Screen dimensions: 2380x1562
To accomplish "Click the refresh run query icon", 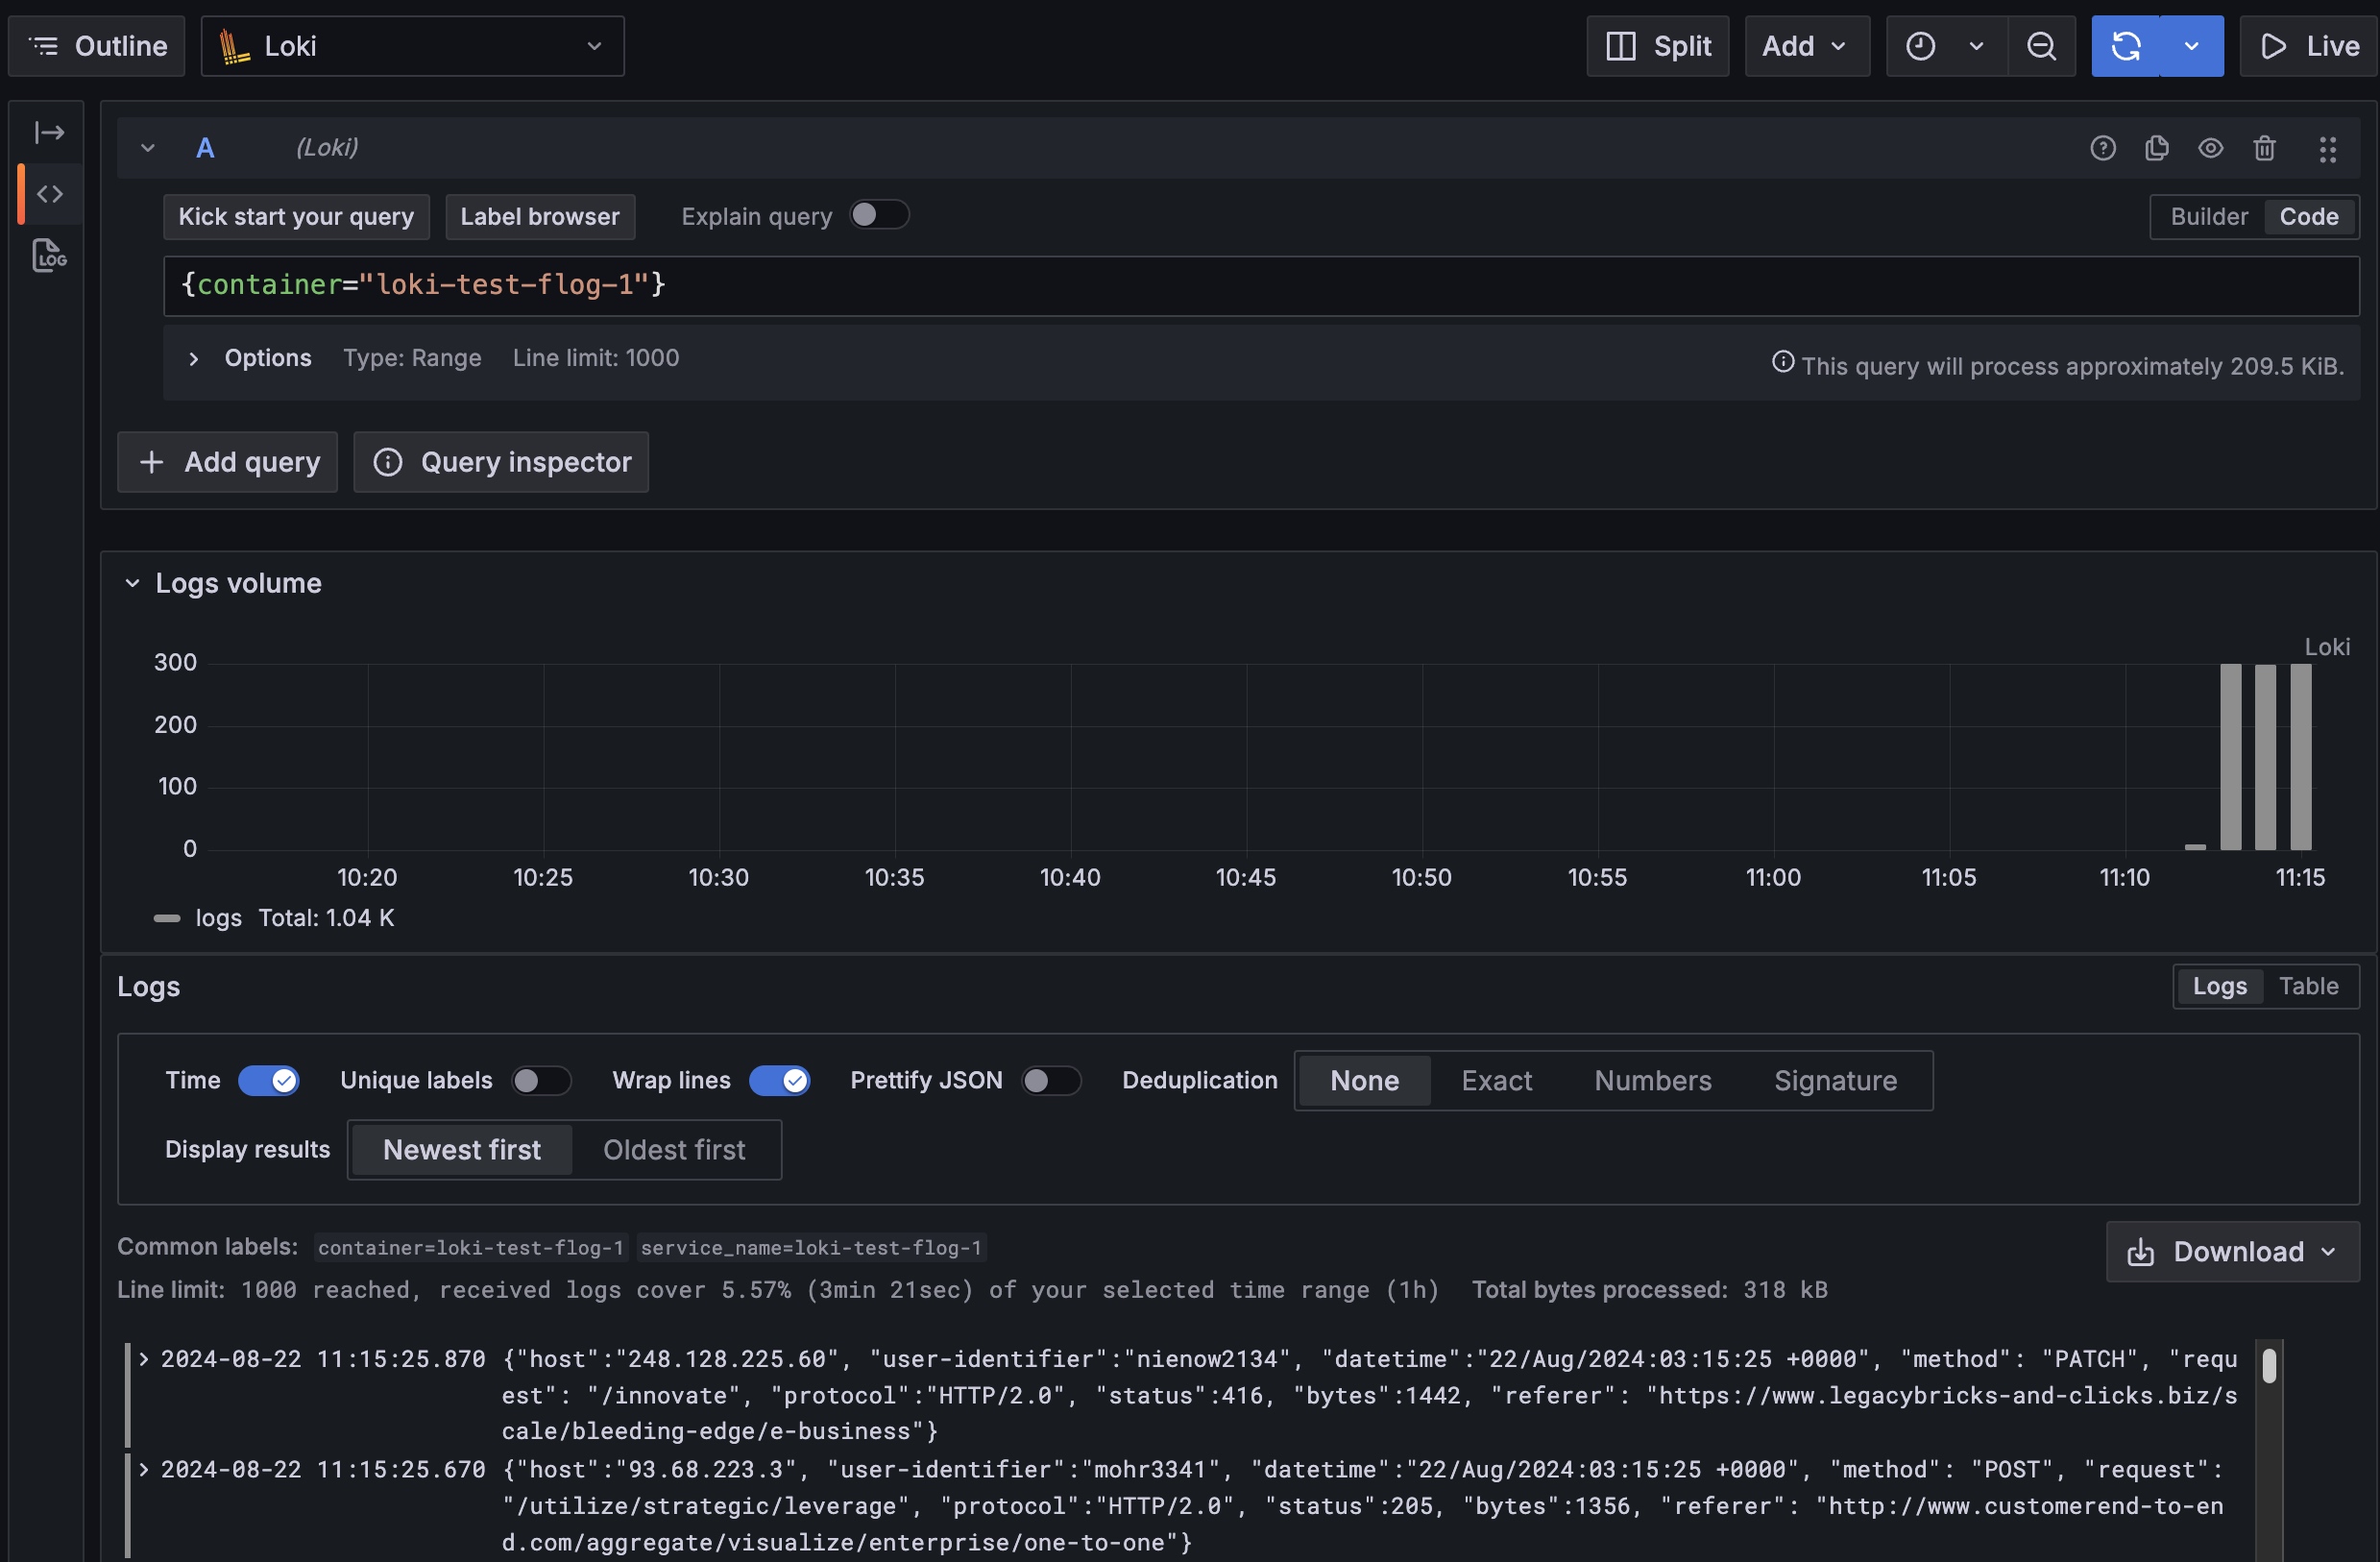I will [x=2125, y=46].
